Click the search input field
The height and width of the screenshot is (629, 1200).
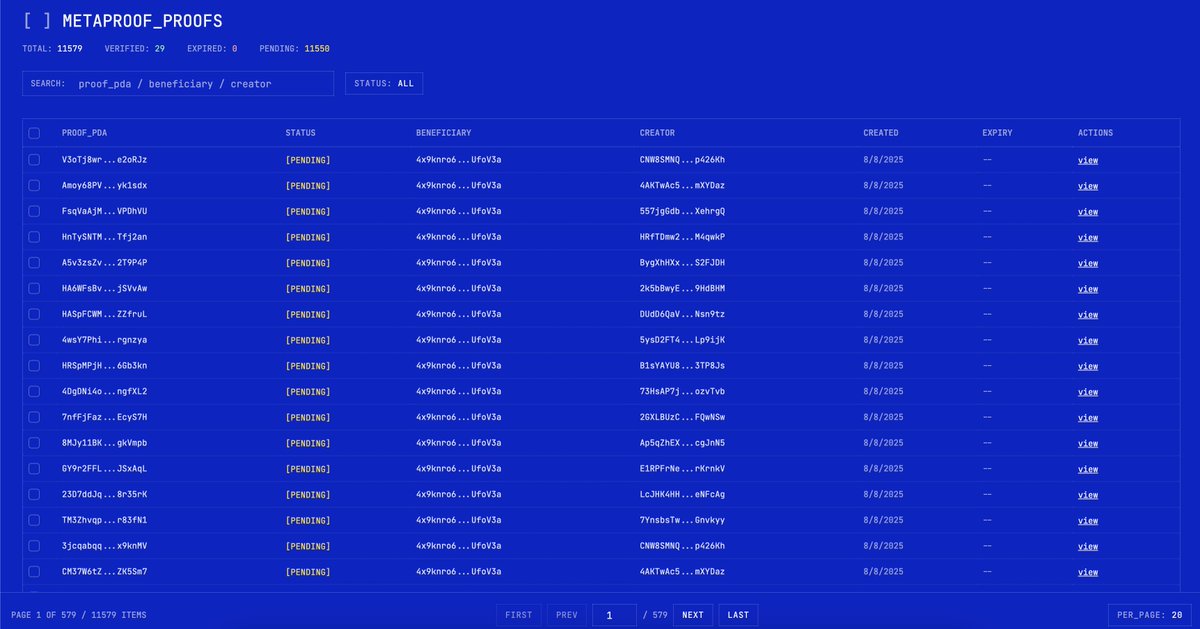tap(178, 83)
